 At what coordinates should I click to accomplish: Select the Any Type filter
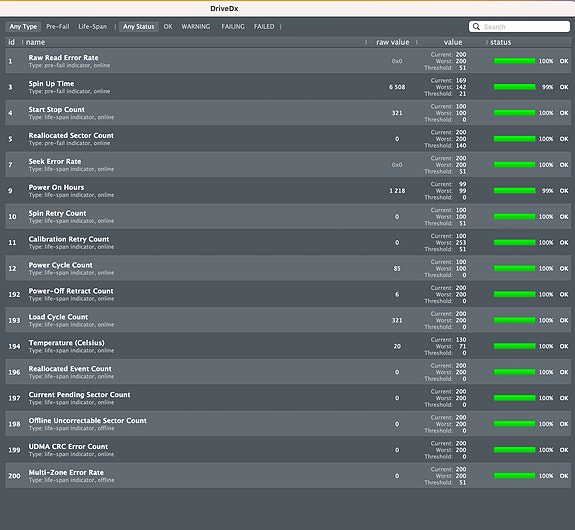coord(23,27)
